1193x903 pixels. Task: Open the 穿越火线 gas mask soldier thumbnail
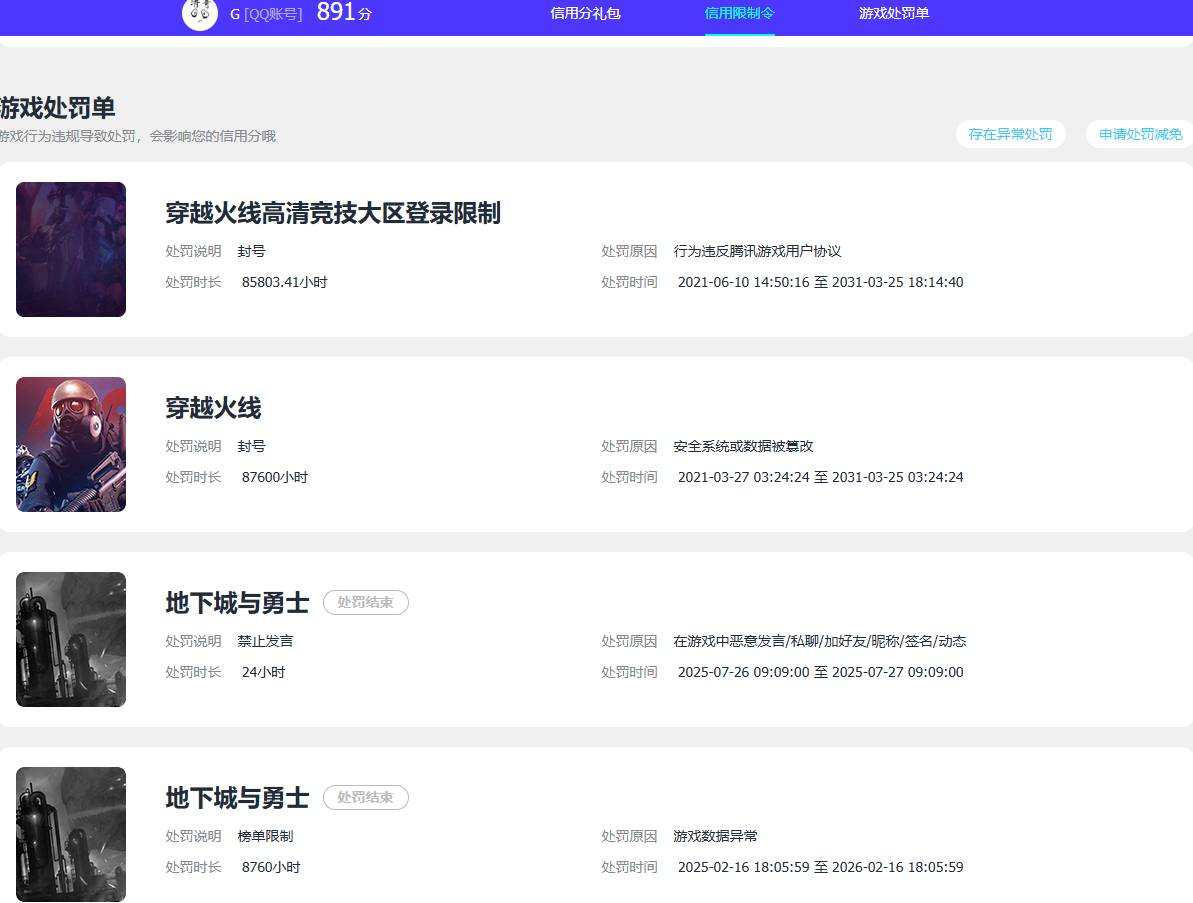[x=71, y=444]
